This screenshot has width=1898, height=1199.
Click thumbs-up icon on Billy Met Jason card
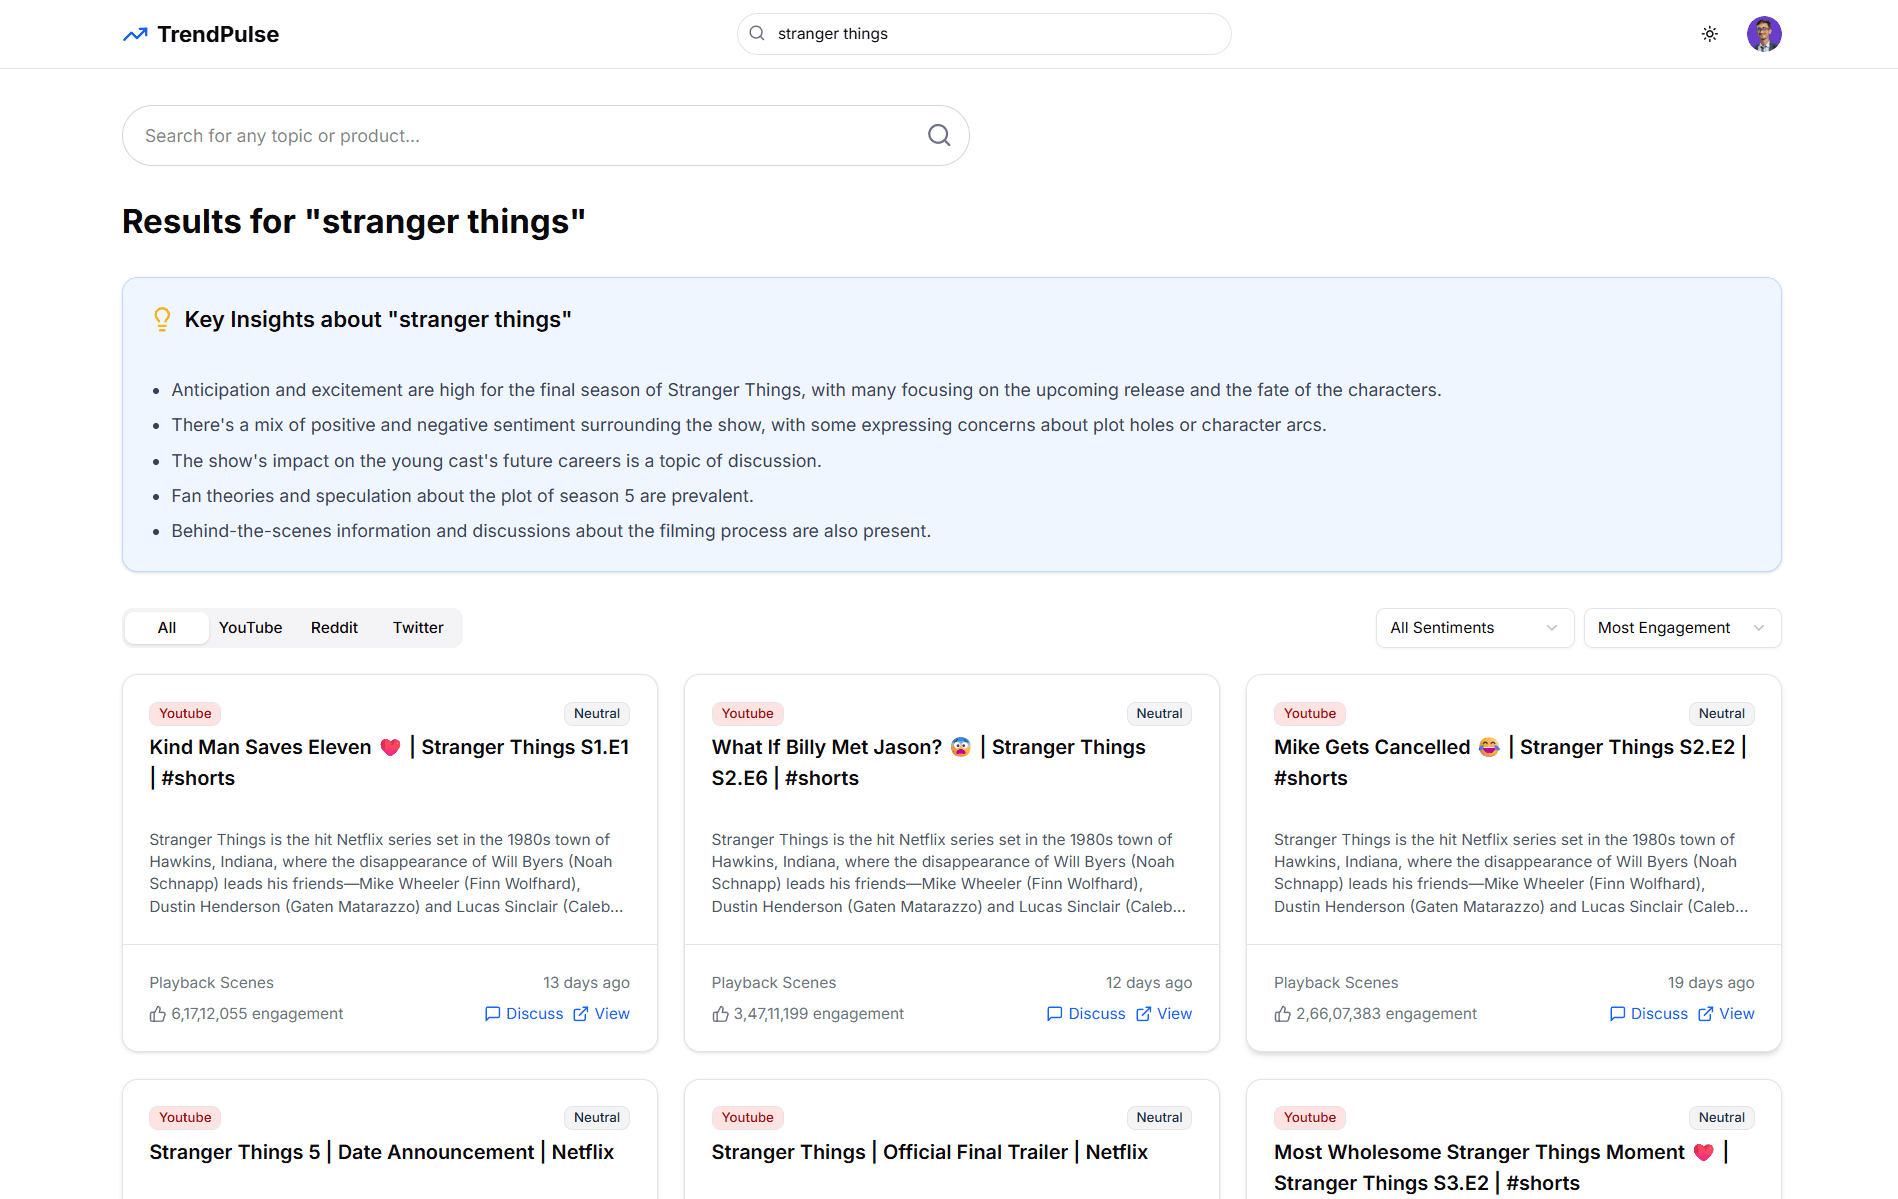[x=720, y=1014]
